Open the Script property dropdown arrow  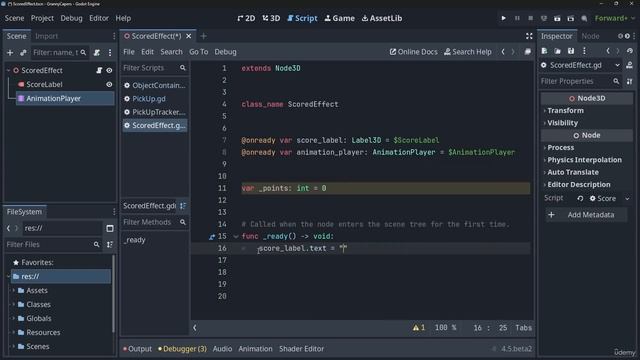pyautogui.click(x=627, y=198)
